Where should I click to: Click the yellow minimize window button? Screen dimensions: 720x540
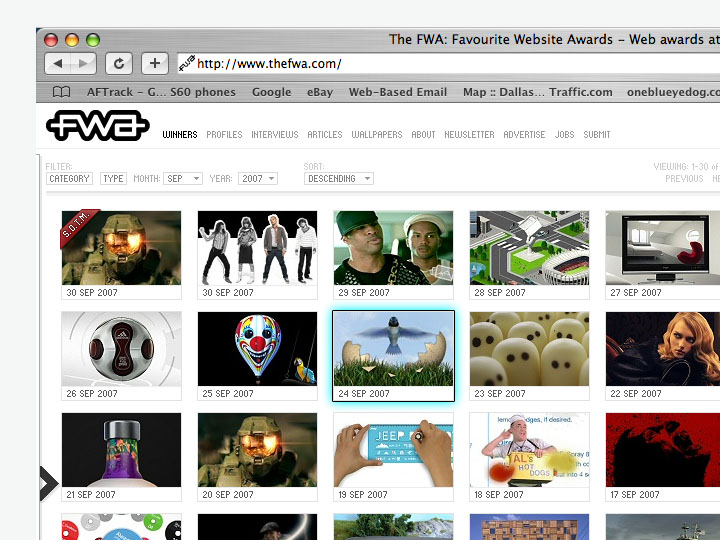pos(72,39)
